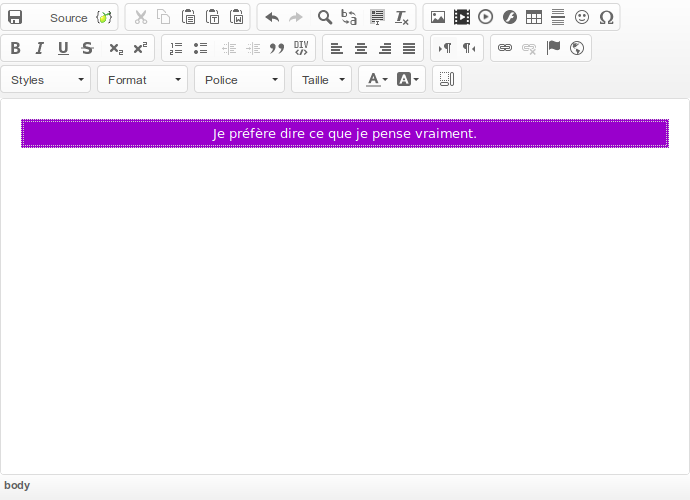Image resolution: width=690 pixels, height=500 pixels.
Task: Click the Source button
Action: point(69,17)
